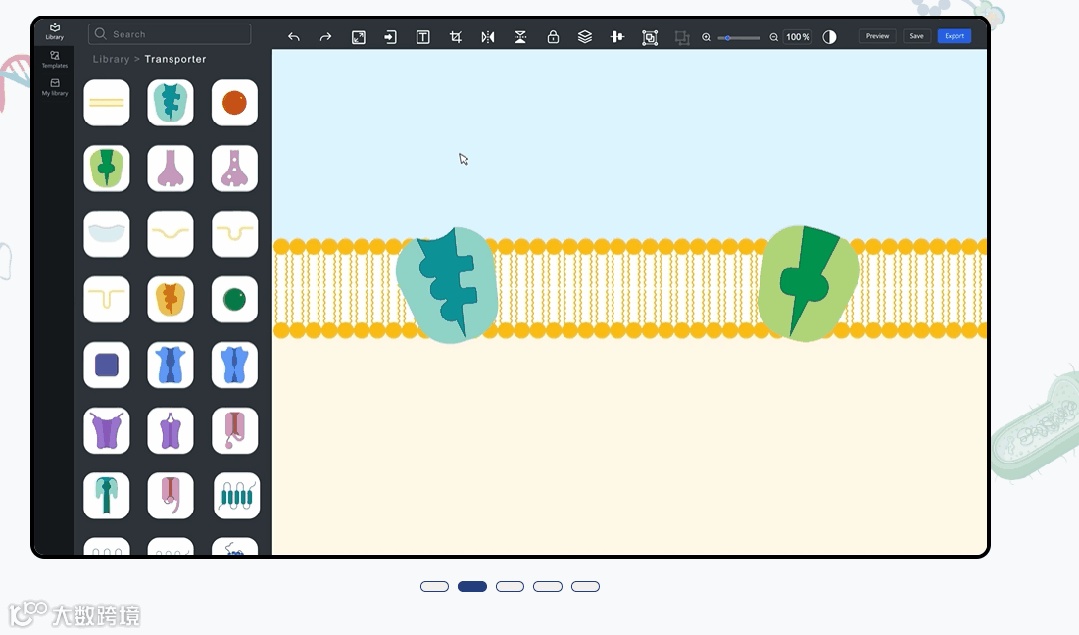
Task: Select the teal transporter on canvas
Action: [447, 285]
